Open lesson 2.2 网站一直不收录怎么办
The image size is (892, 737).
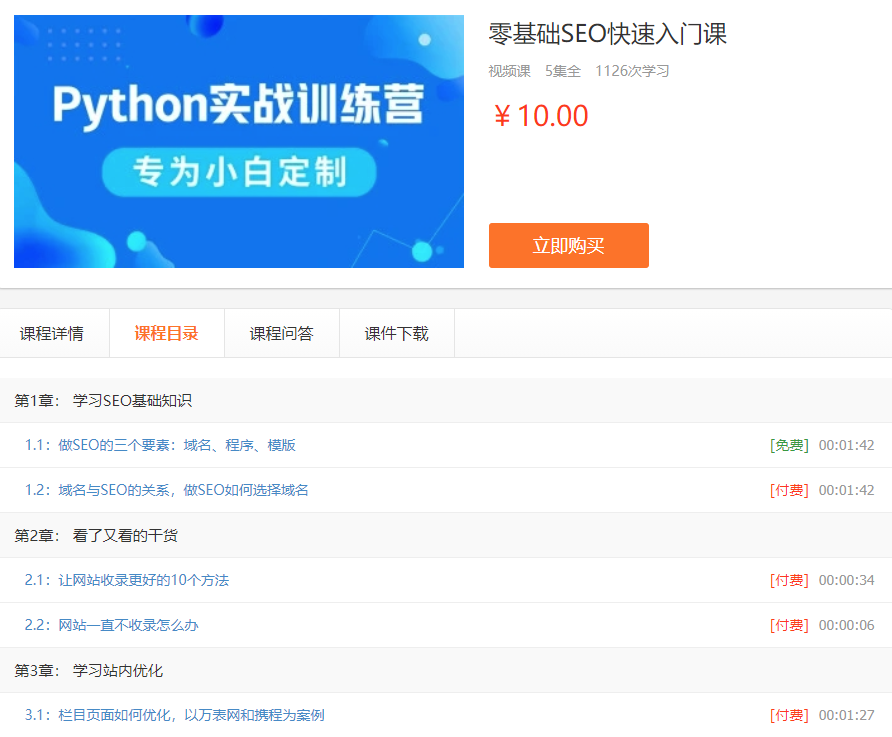pyautogui.click(x=111, y=625)
